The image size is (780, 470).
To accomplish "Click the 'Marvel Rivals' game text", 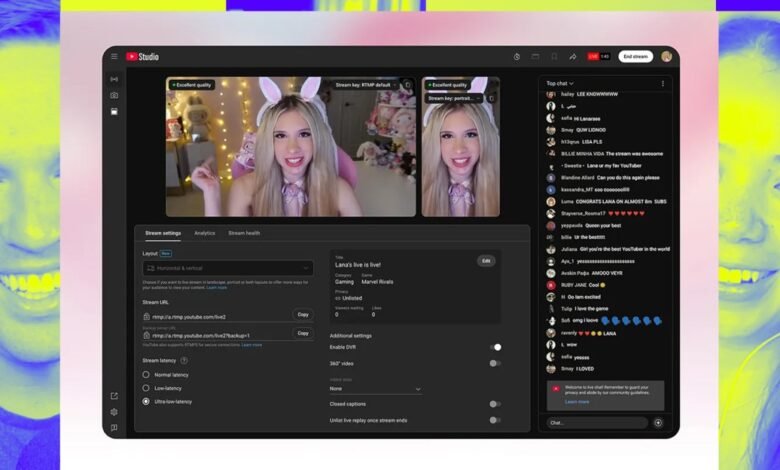I will [377, 282].
